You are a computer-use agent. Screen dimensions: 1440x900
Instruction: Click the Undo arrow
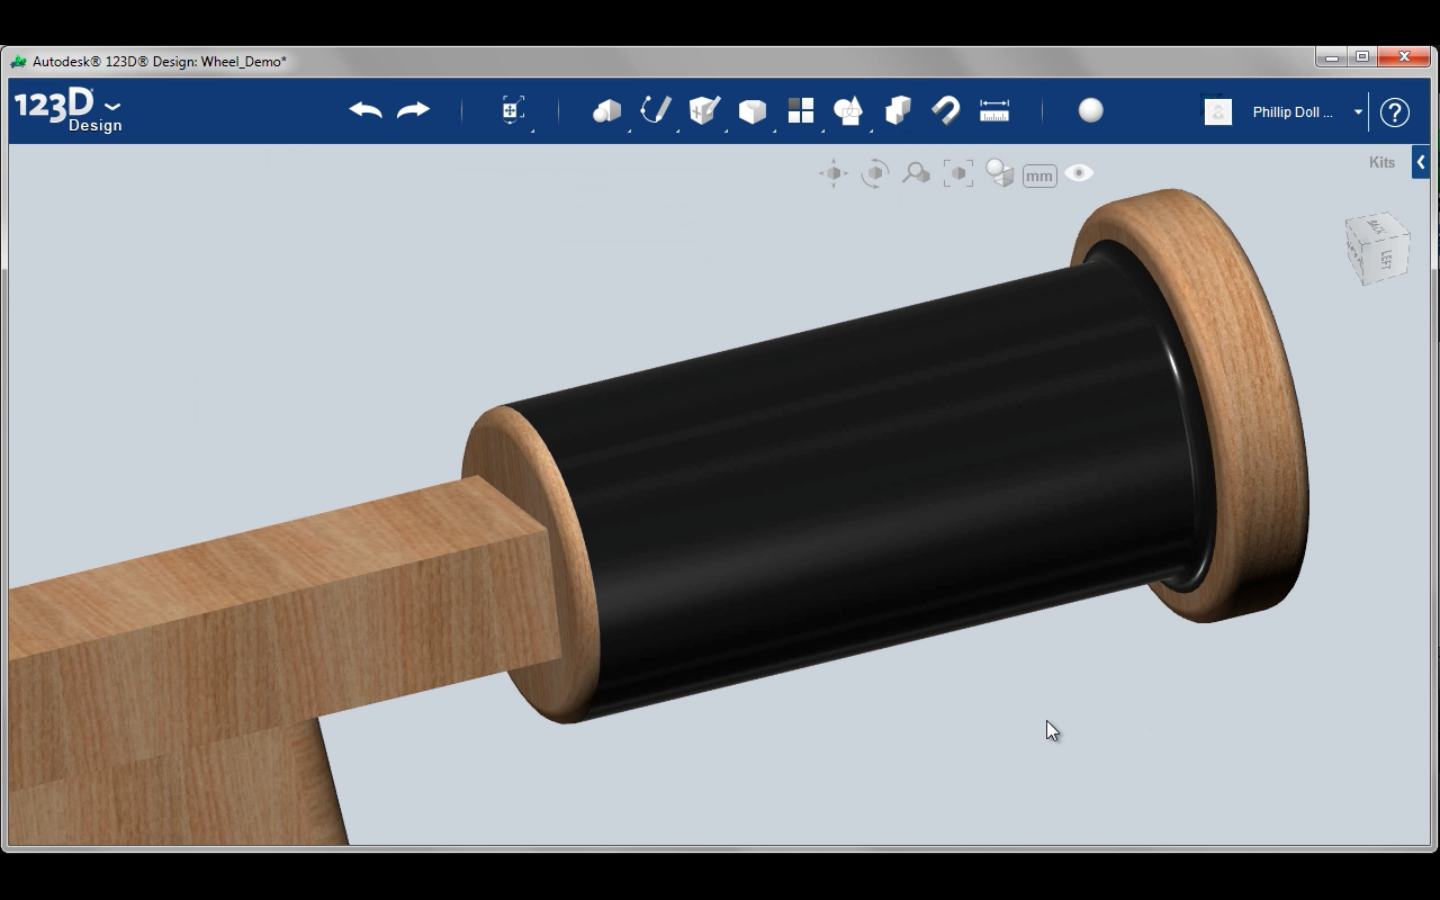coord(365,110)
